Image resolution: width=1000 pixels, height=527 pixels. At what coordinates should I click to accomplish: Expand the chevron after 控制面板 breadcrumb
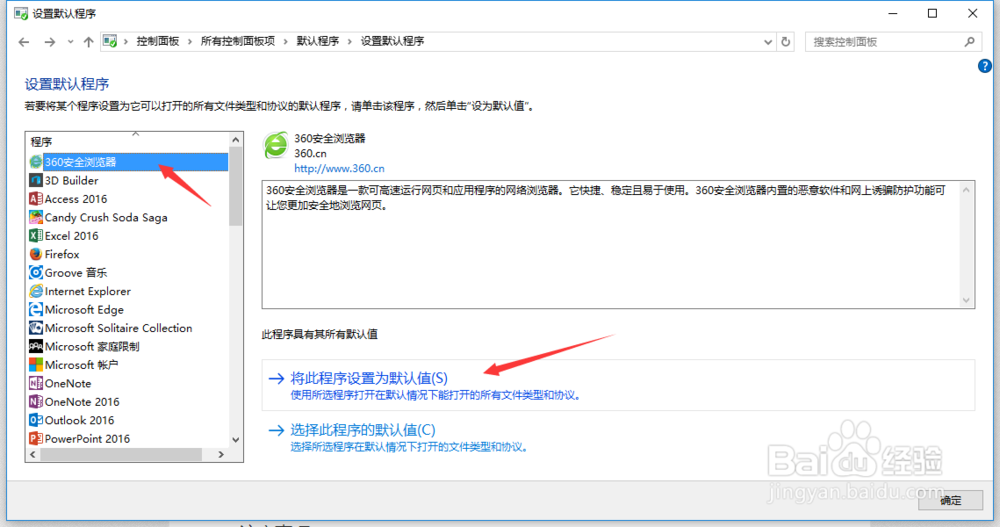[190, 41]
